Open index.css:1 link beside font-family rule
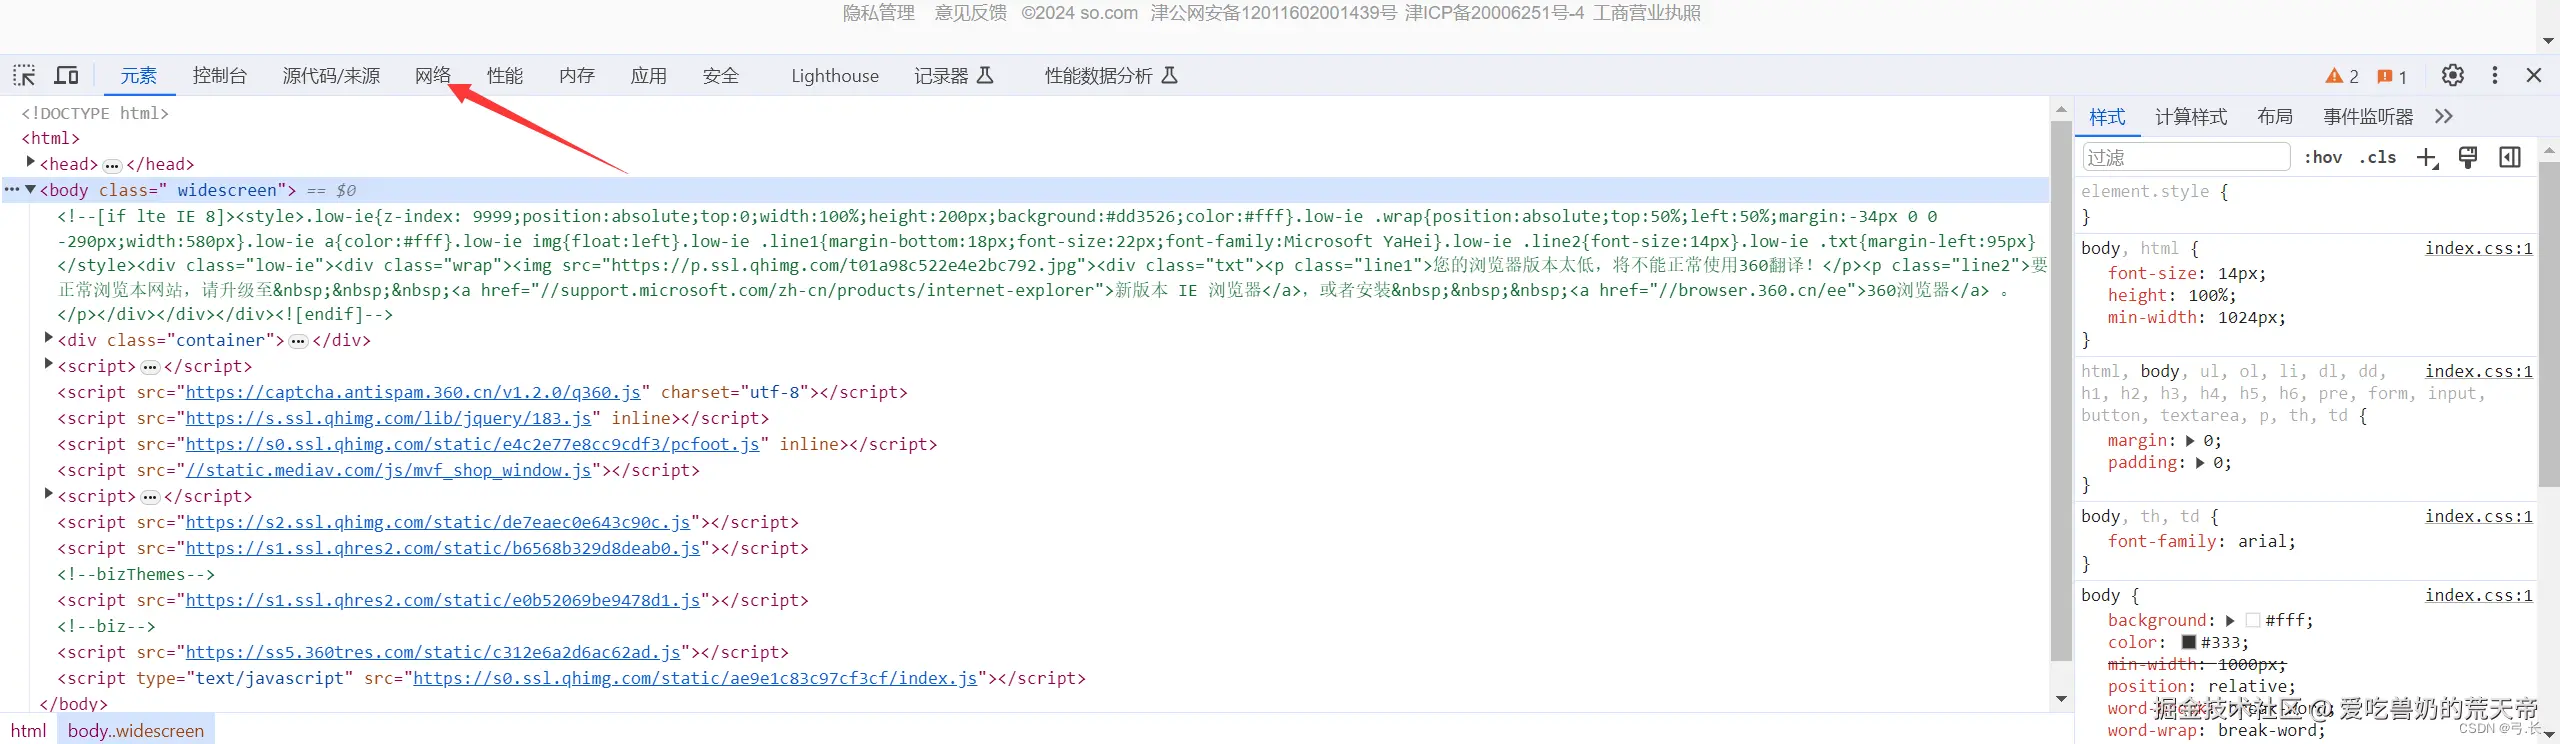2560x744 pixels. (2479, 516)
